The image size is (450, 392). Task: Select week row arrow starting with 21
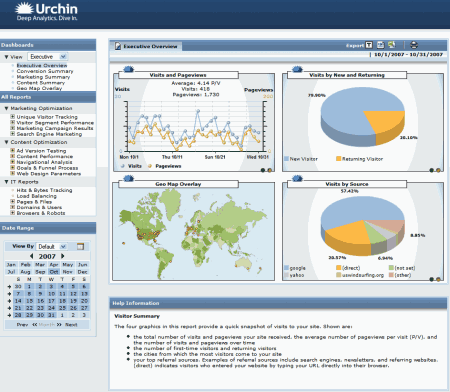pyautogui.click(x=9, y=308)
